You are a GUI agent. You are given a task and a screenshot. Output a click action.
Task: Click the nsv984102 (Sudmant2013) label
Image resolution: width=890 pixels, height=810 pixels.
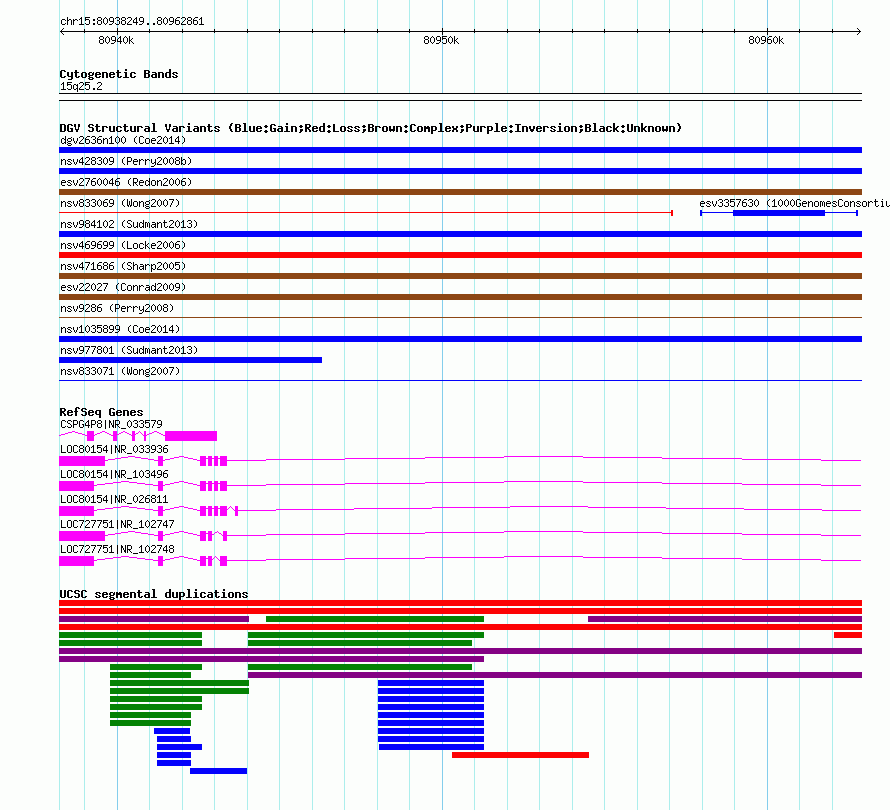pos(129,224)
